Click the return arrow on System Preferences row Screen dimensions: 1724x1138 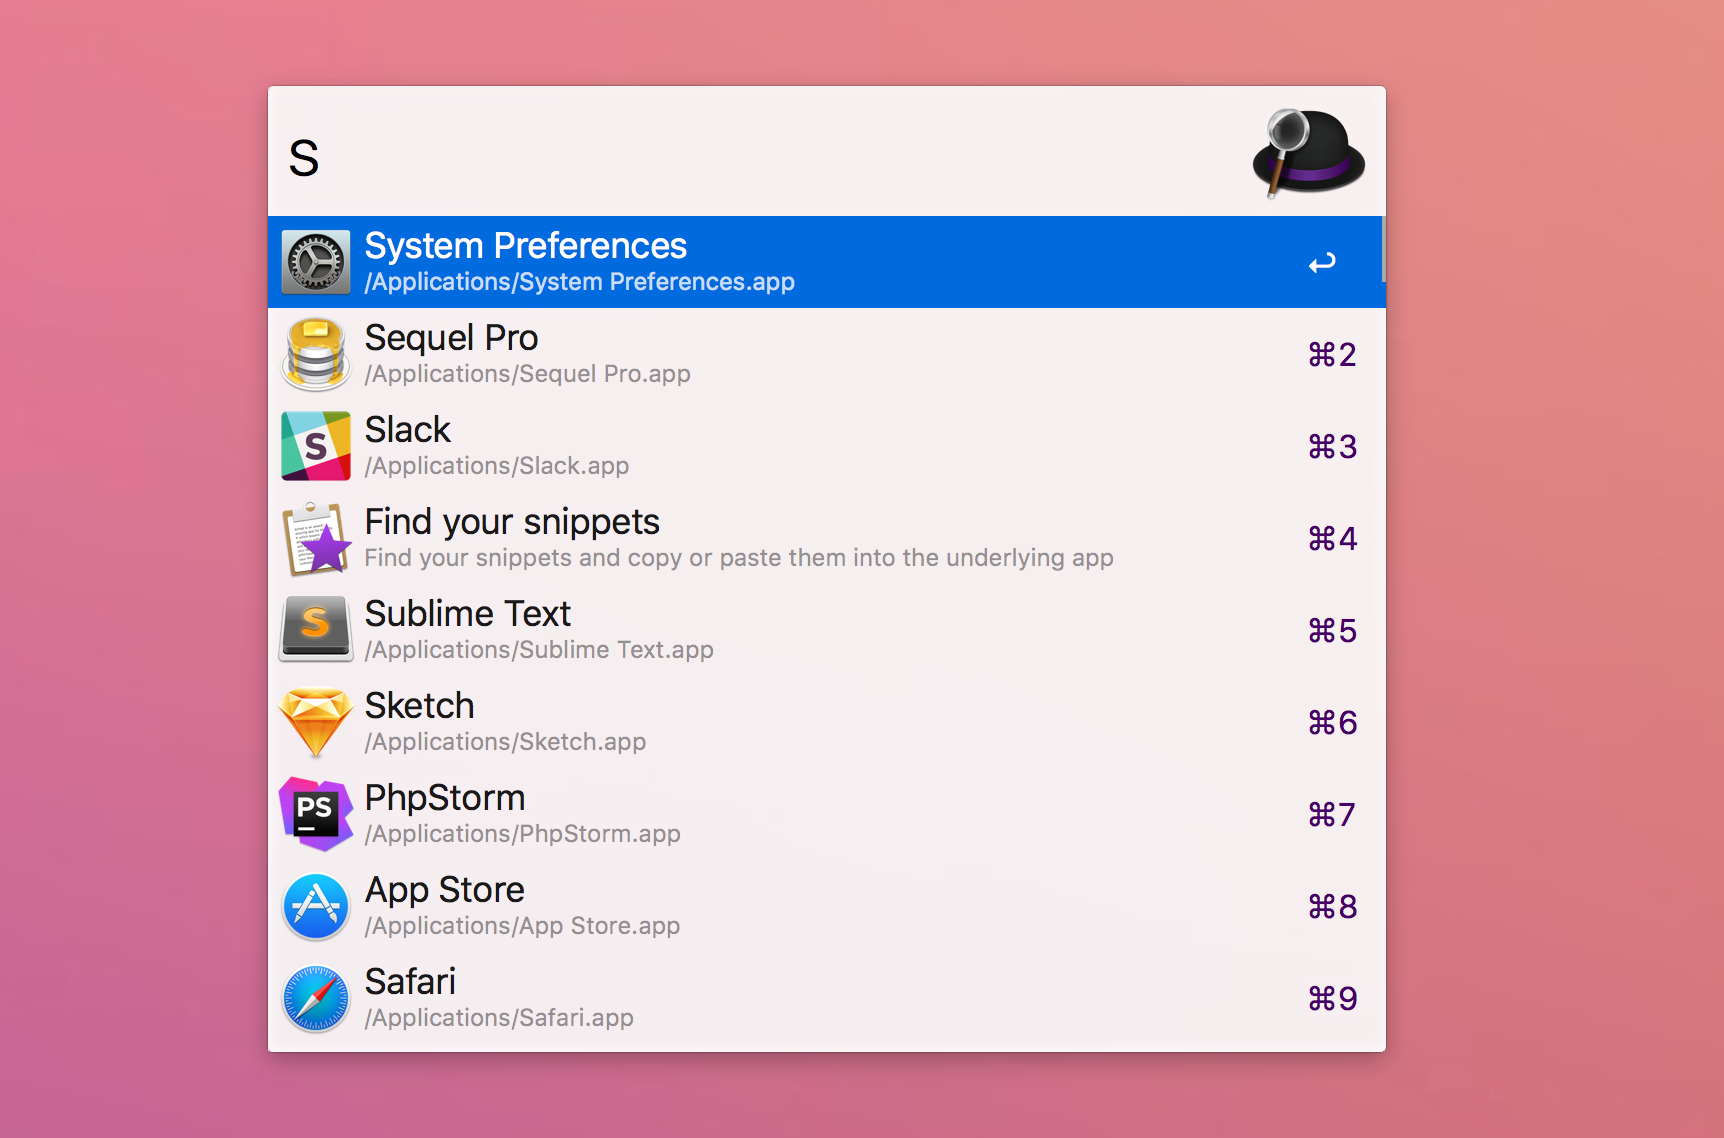click(1322, 263)
